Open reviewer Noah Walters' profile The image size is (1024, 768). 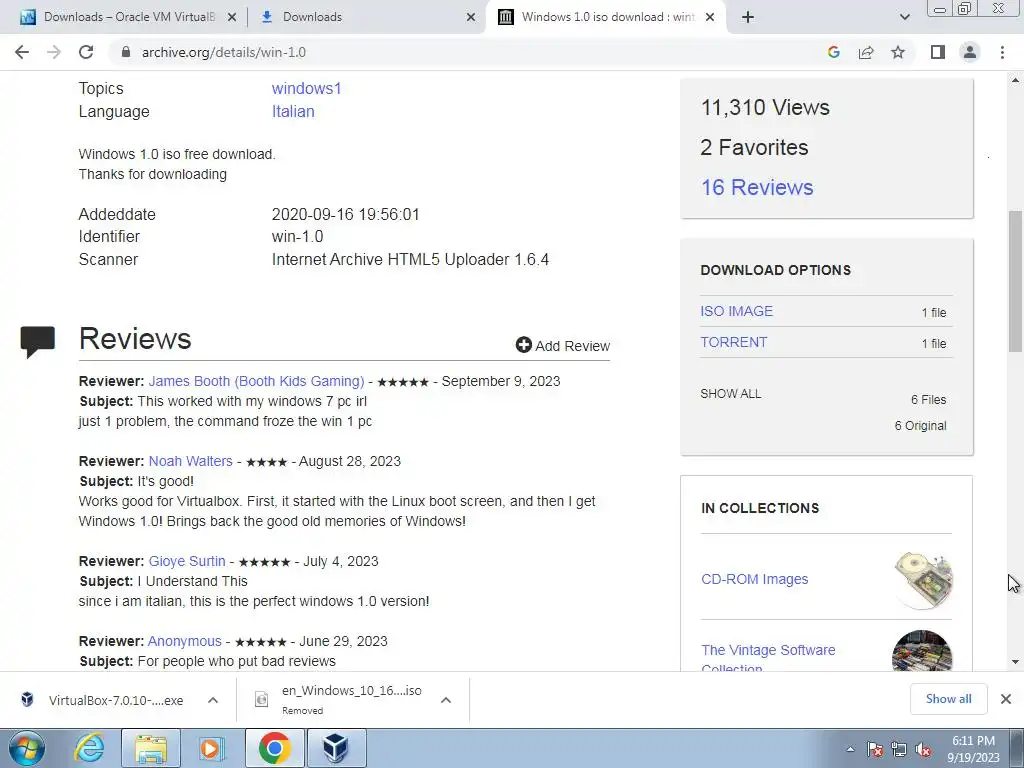[190, 461]
